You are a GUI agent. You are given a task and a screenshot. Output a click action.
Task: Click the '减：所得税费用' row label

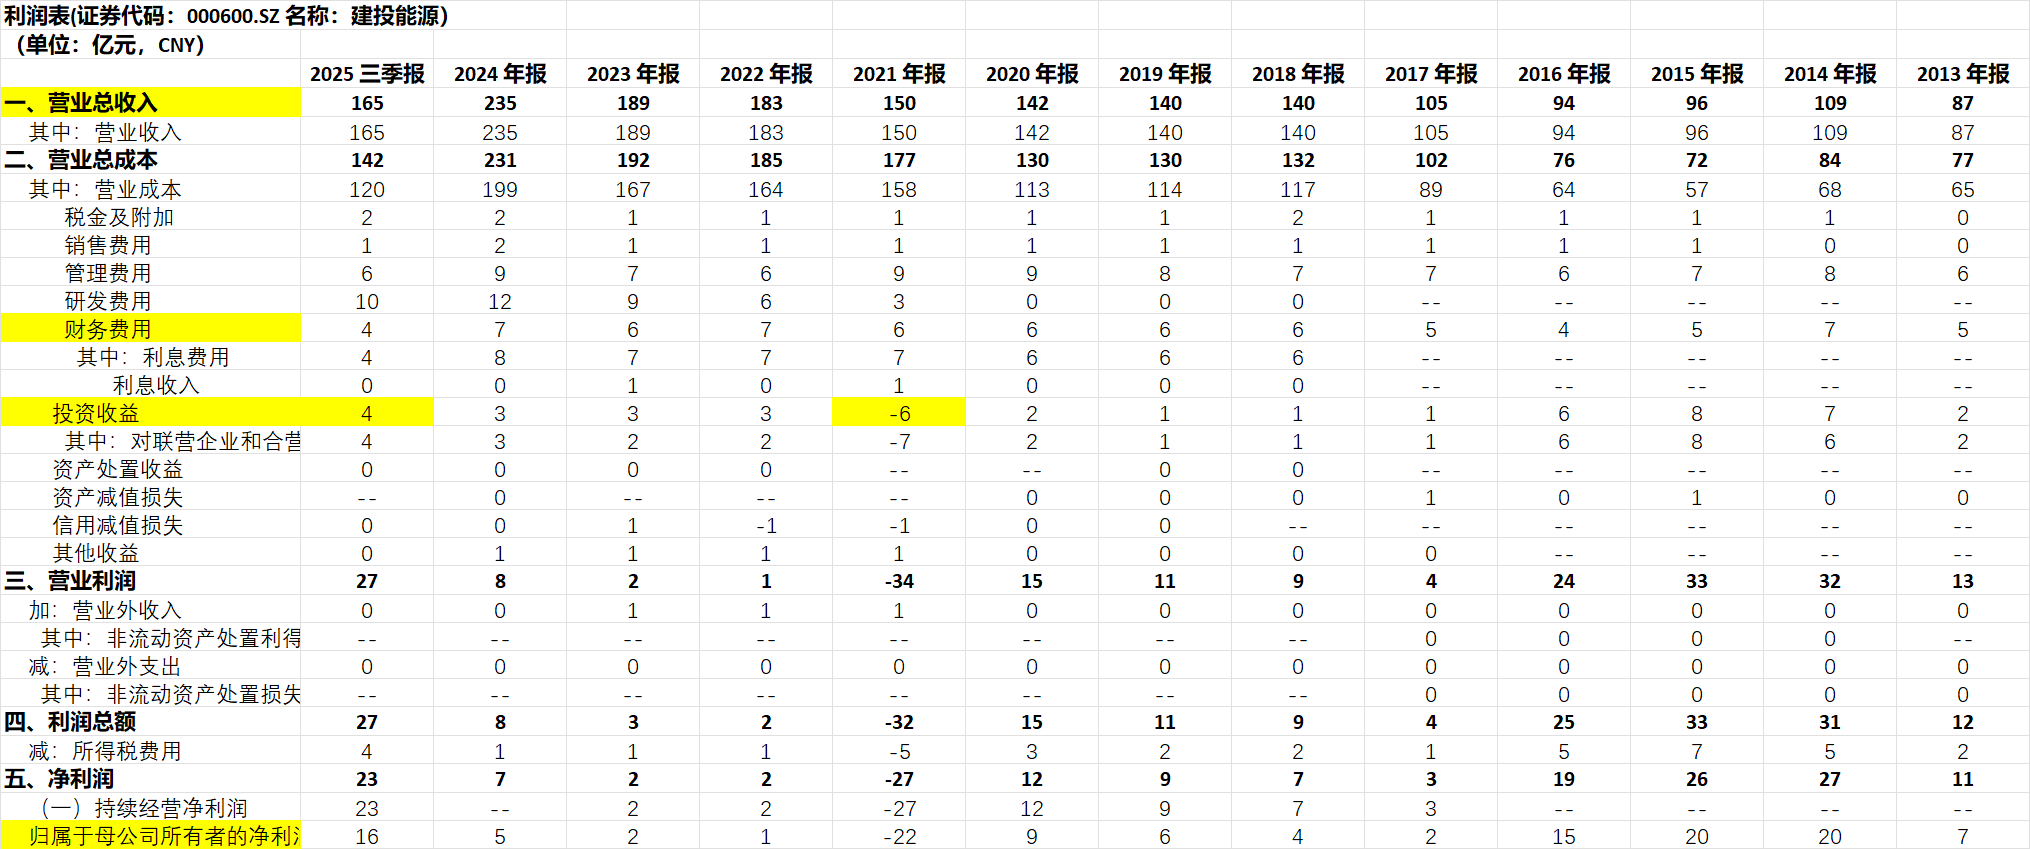click(105, 751)
